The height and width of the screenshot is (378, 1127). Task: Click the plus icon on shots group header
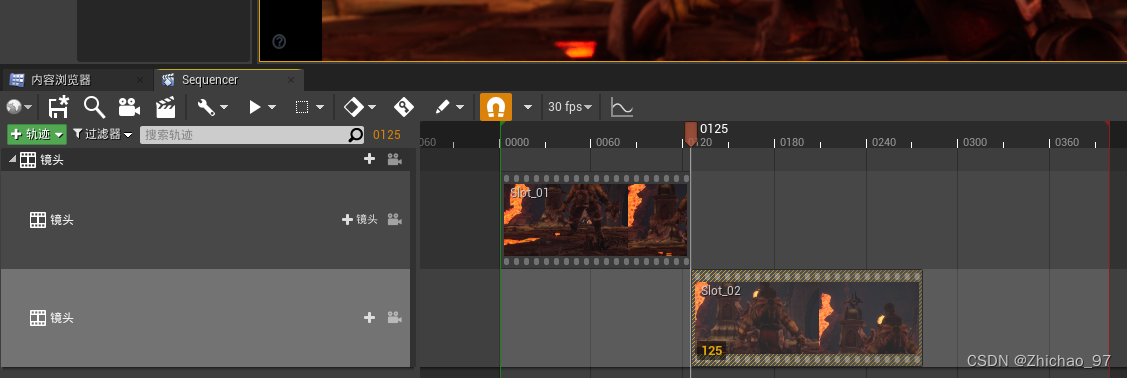pos(369,159)
